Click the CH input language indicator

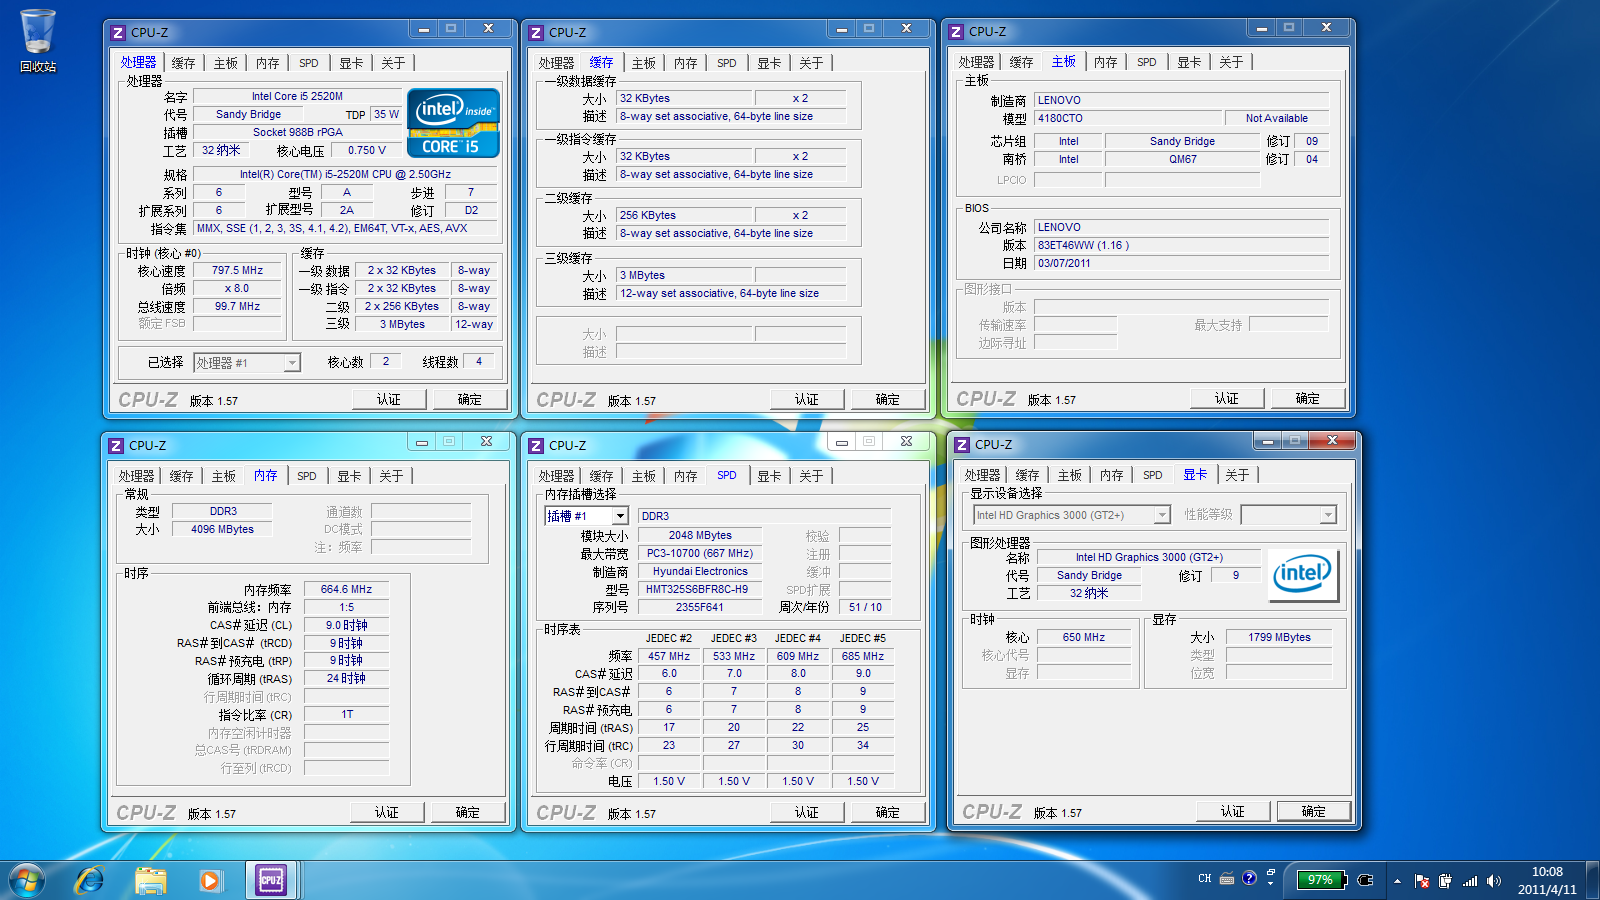[1204, 879]
